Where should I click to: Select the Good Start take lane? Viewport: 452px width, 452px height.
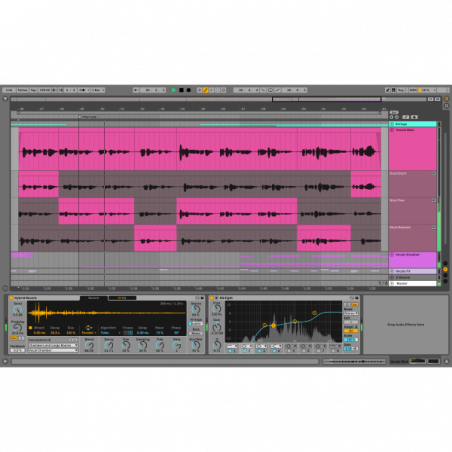coord(412,184)
